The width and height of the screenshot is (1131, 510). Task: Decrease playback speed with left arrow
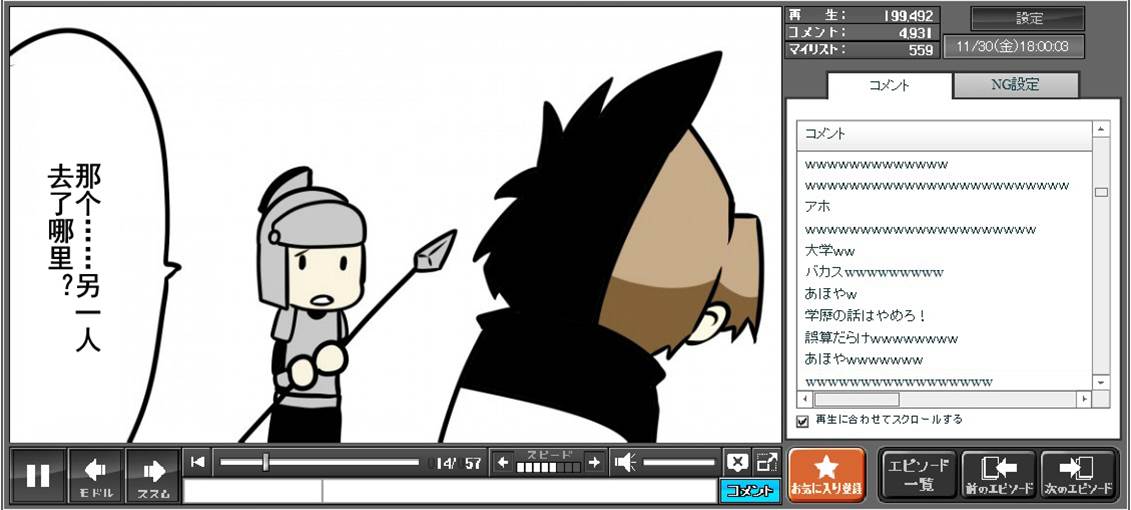click(x=503, y=462)
